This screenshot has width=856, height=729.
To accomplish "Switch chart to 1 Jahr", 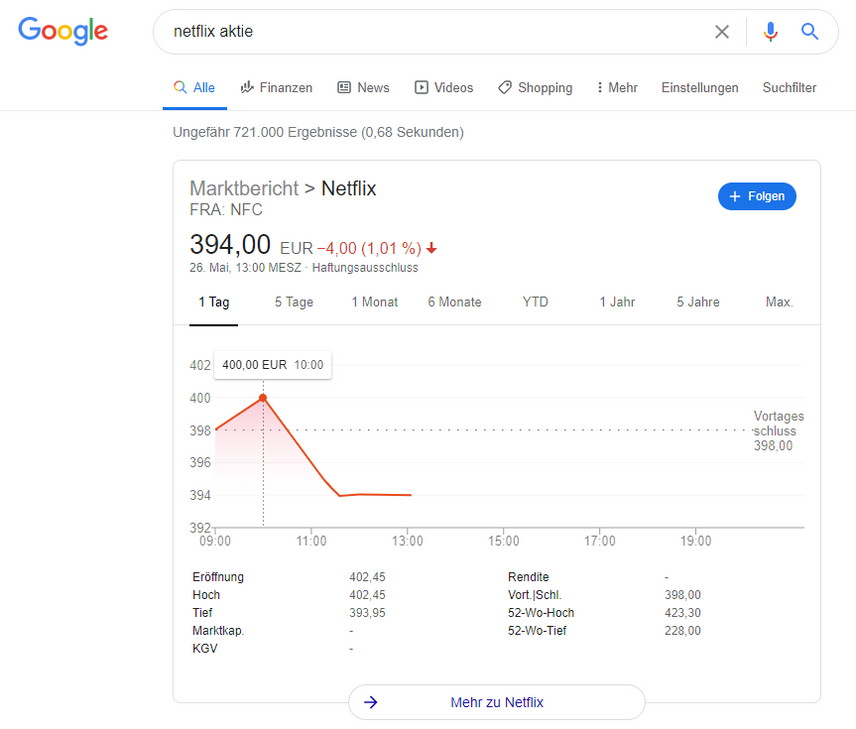I will click(x=617, y=302).
